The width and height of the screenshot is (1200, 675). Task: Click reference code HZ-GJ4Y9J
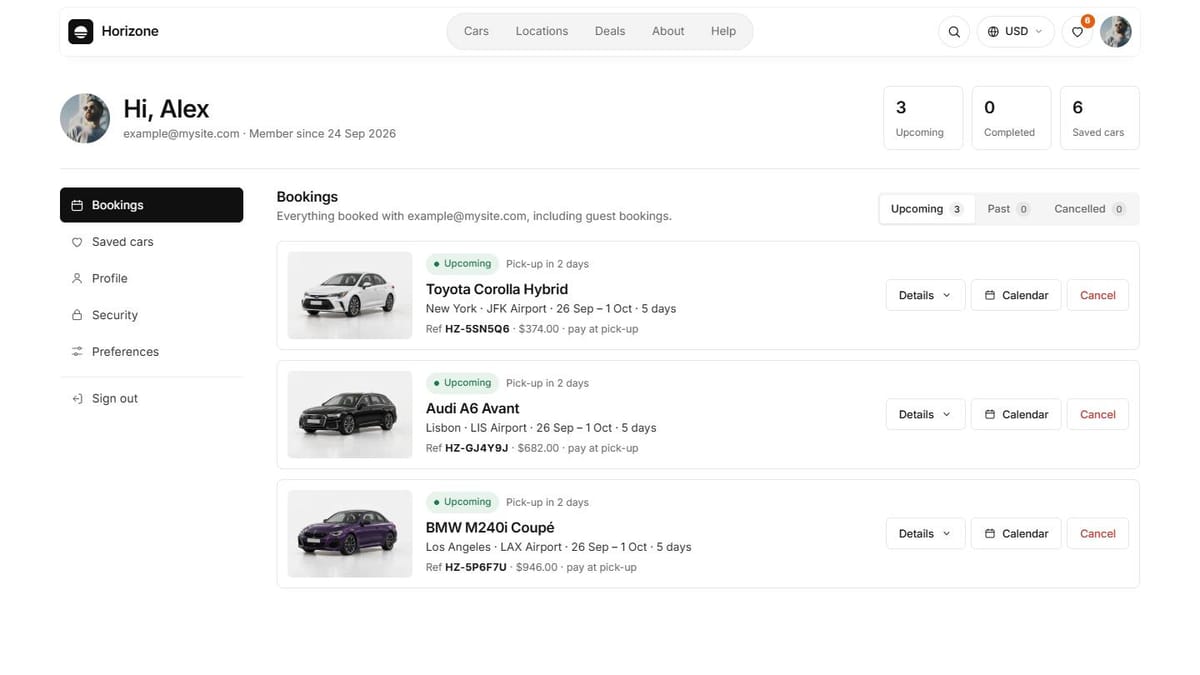[477, 448]
